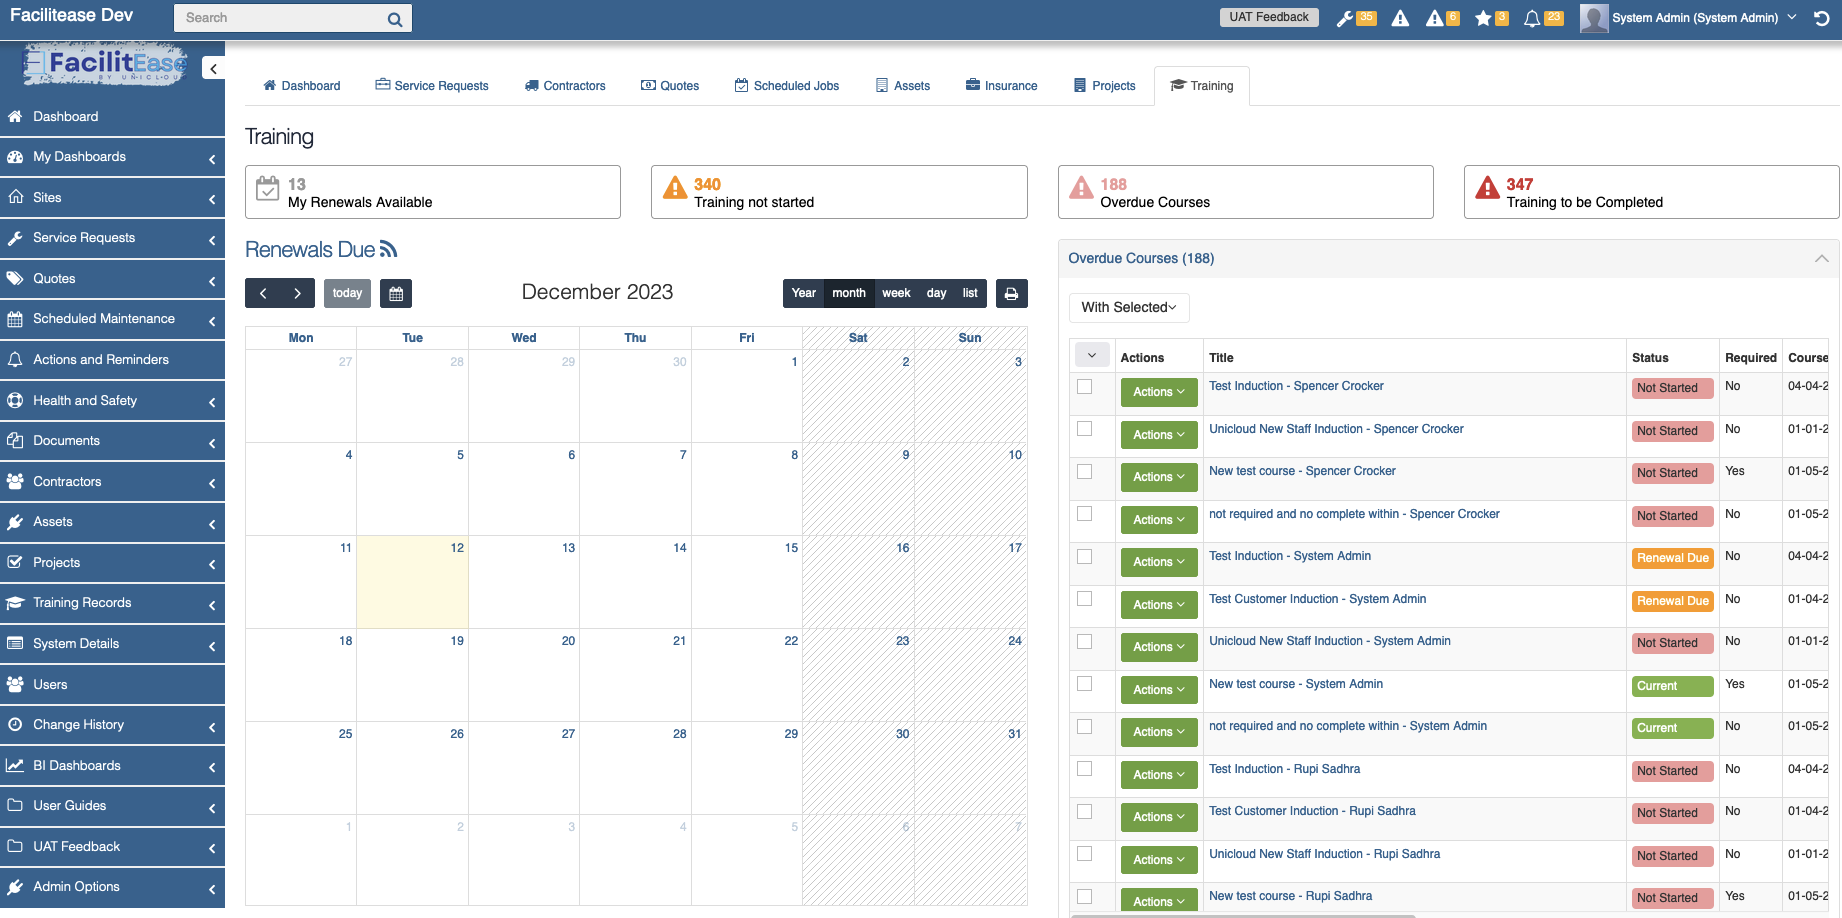1842x918 pixels.
Task: Expand Actions for Test Customer Induction - System Admin
Action: [x=1158, y=604]
